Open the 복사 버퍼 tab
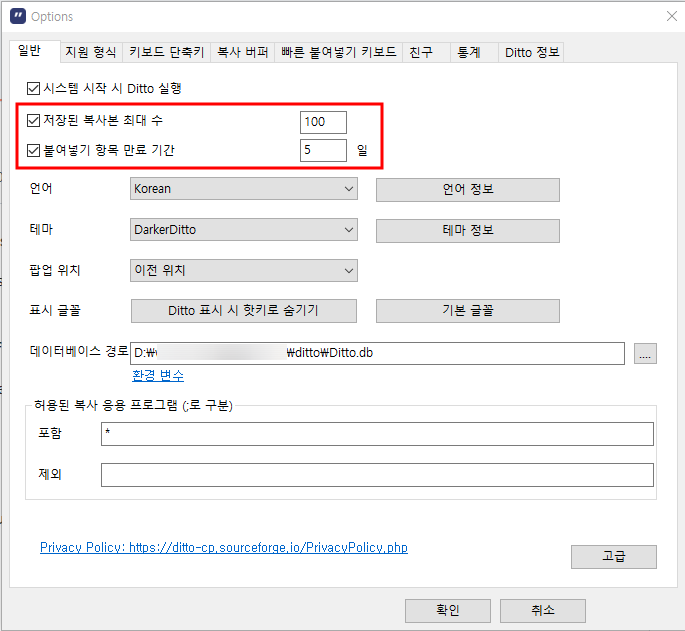 (242, 52)
